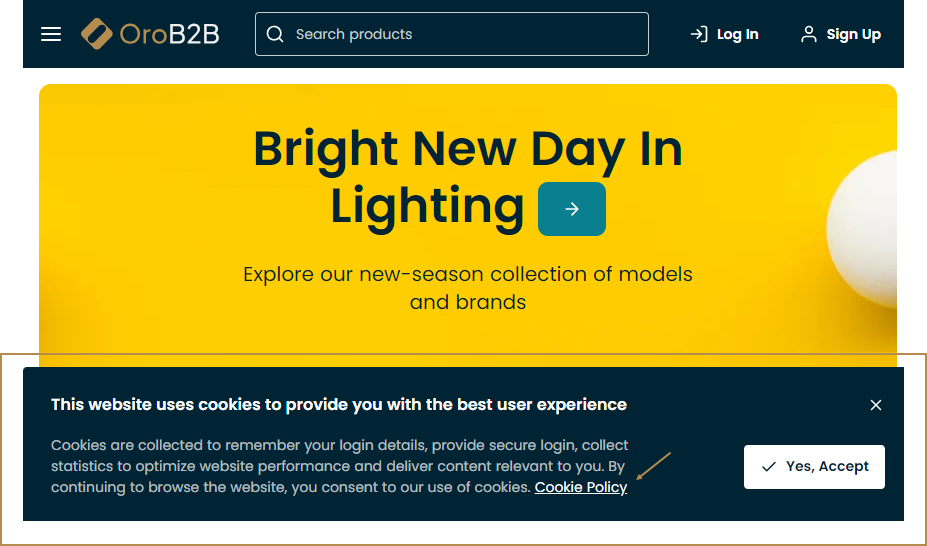The height and width of the screenshot is (546, 927).
Task: Focus the Search products field
Action: coord(460,34)
